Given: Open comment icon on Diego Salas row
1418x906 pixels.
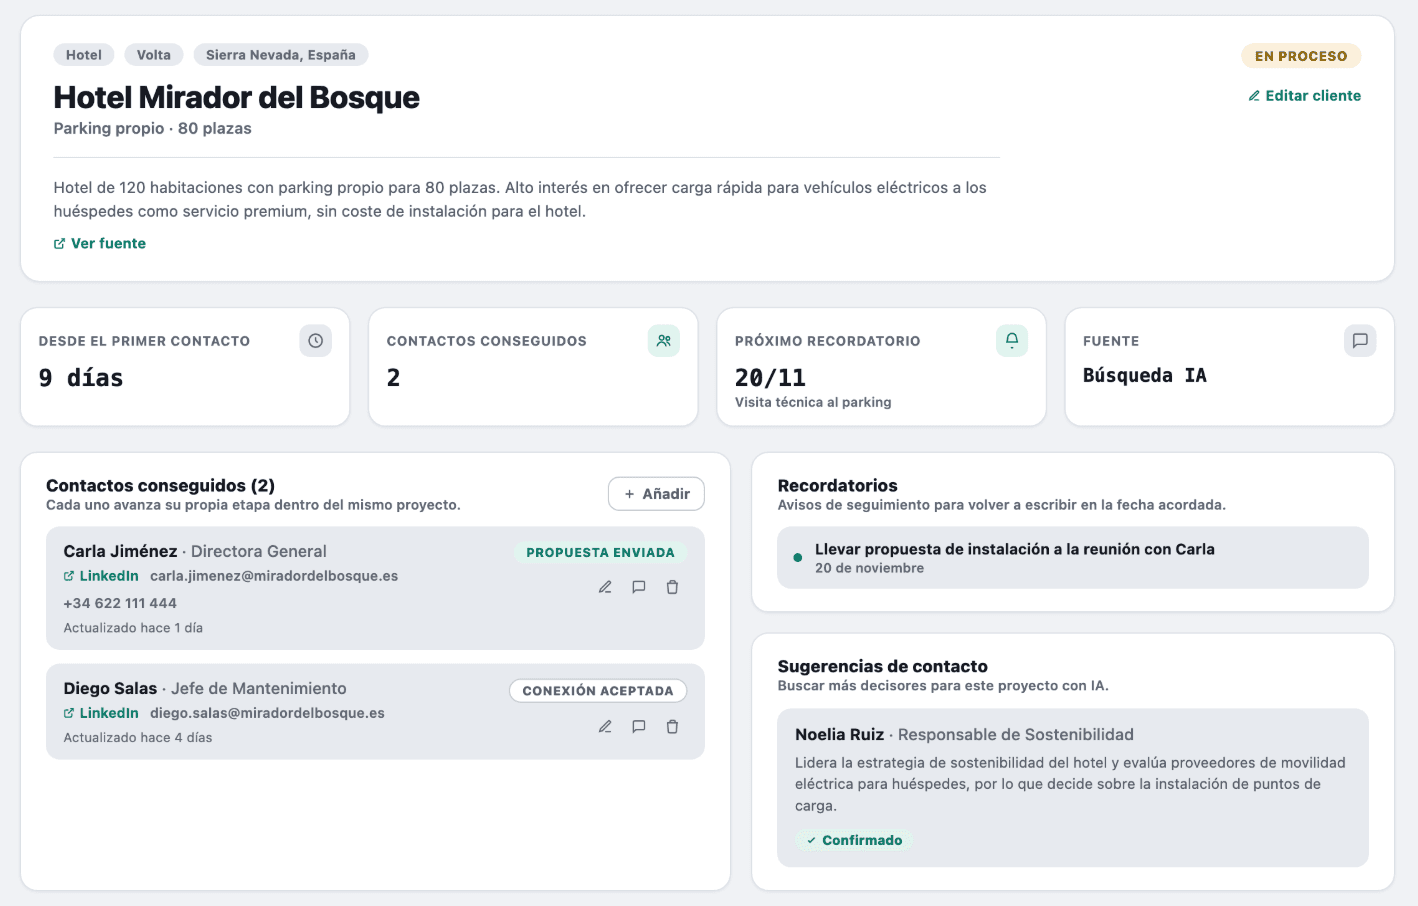Looking at the screenshot, I should tap(639, 727).
